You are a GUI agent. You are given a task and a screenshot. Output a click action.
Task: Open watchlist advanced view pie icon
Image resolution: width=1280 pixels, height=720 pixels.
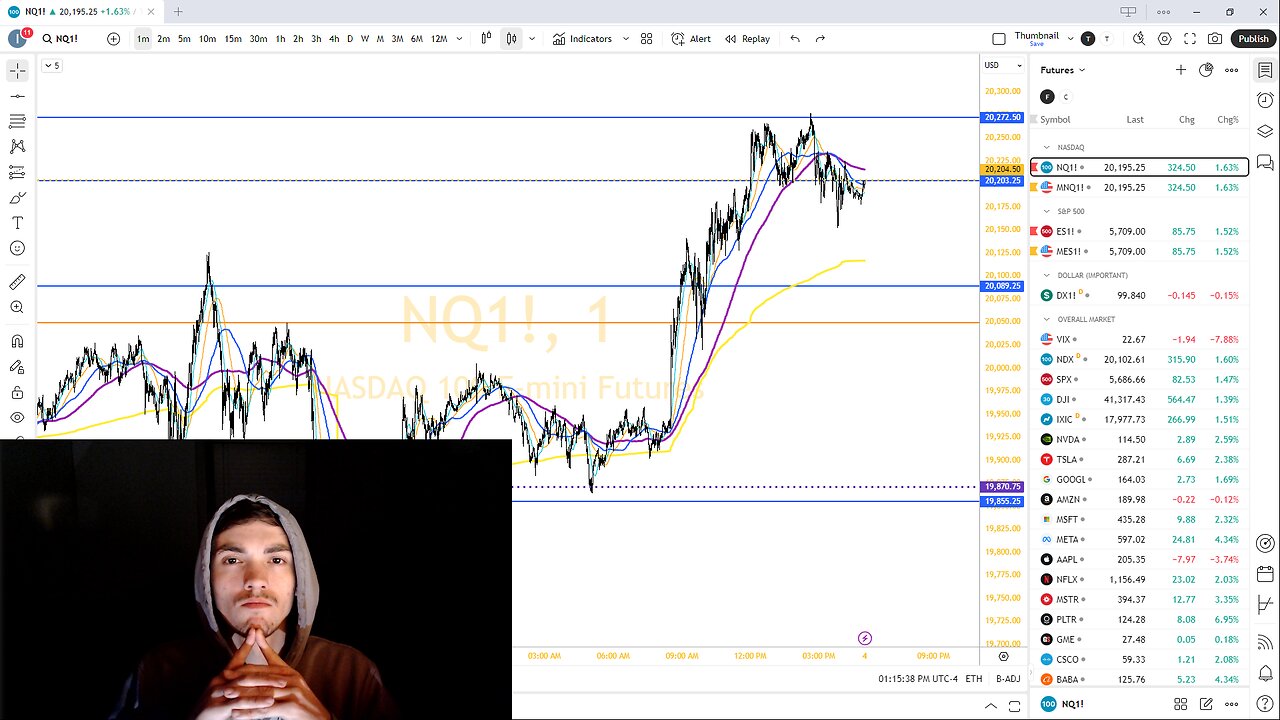coord(1206,70)
